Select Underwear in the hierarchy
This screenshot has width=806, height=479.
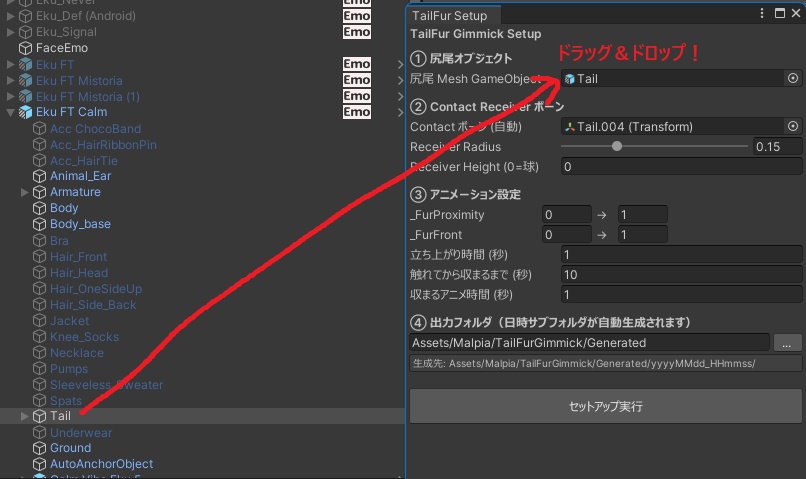[x=81, y=433]
